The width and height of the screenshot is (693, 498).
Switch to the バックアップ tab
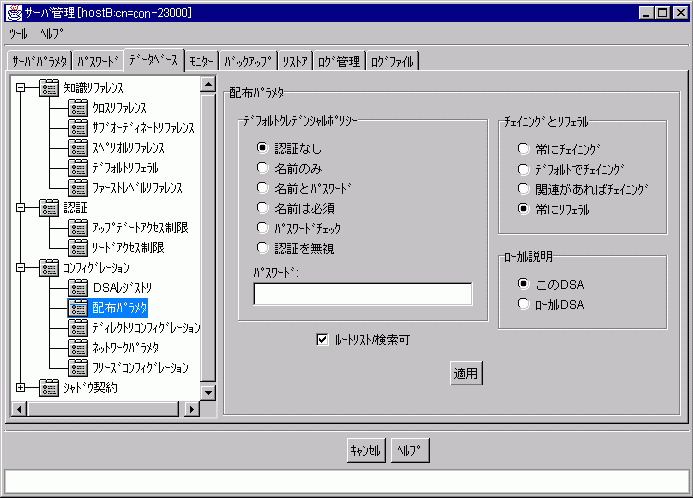pos(248,61)
